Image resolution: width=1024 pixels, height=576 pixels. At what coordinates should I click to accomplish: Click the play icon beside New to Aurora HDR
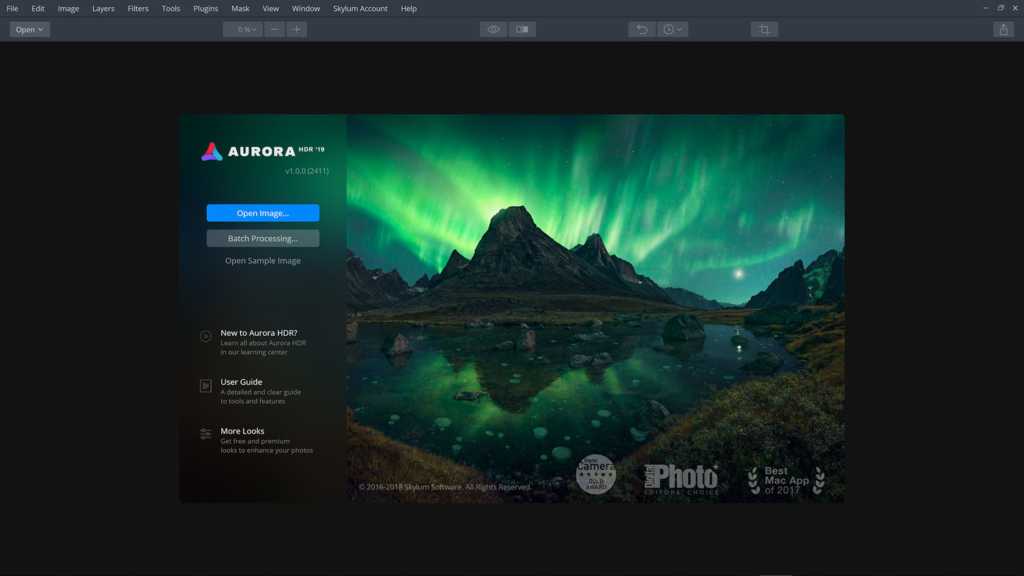click(x=206, y=336)
